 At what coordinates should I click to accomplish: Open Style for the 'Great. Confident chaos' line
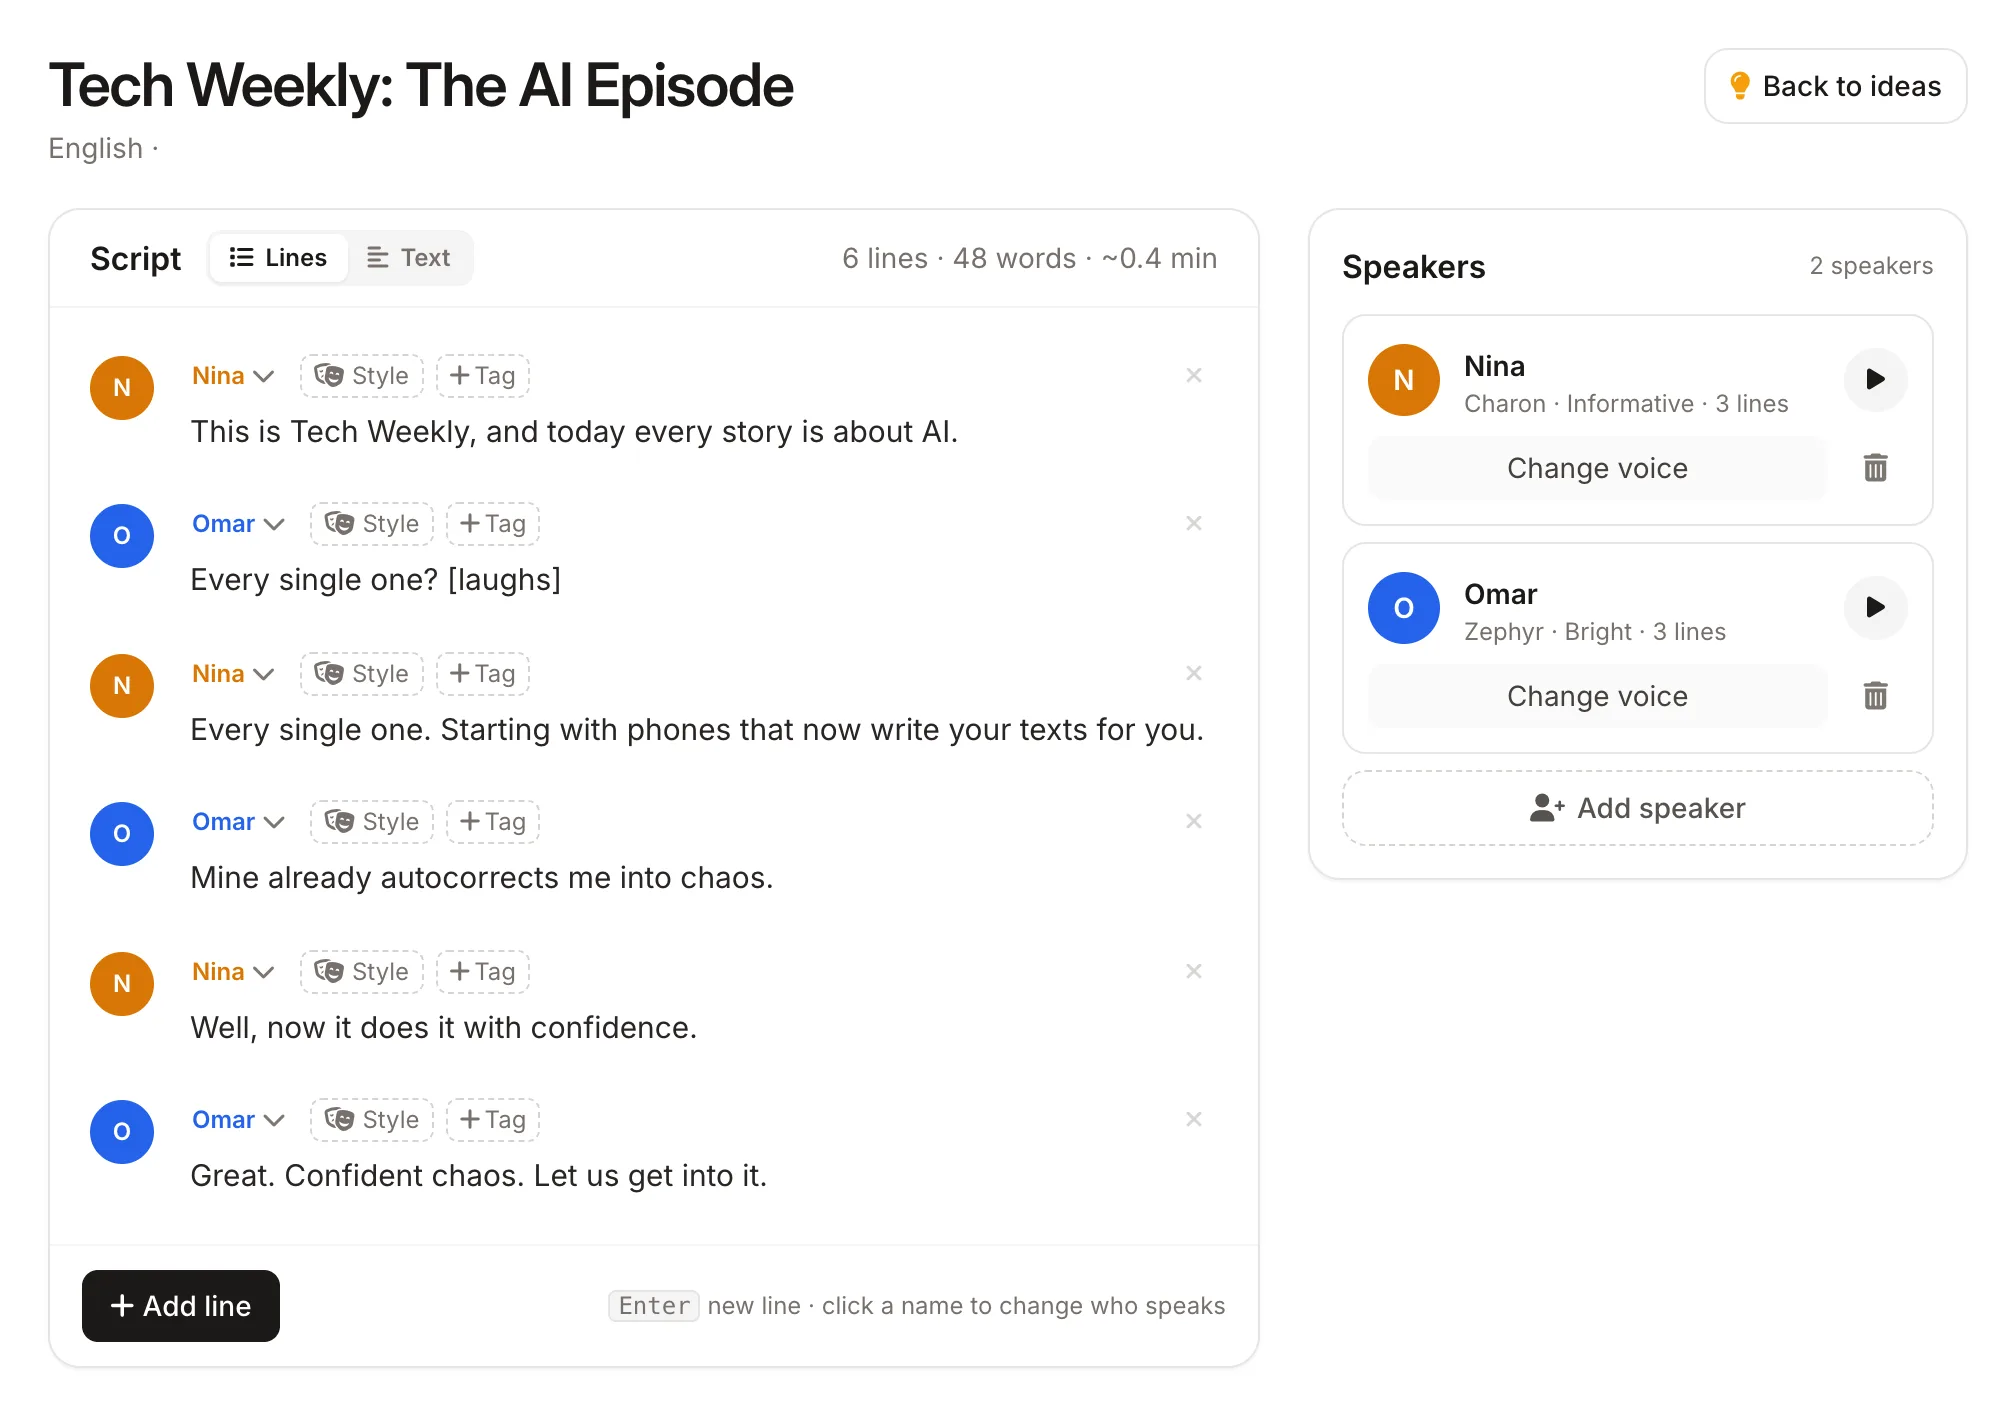tap(372, 1120)
